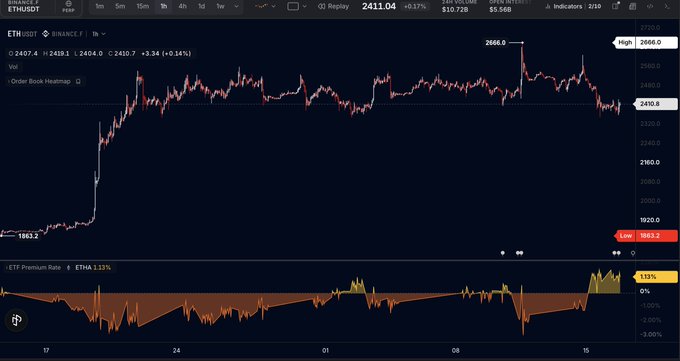Click the chart layout rectangle icon
The height and width of the screenshot is (361, 680).
pos(293,7)
